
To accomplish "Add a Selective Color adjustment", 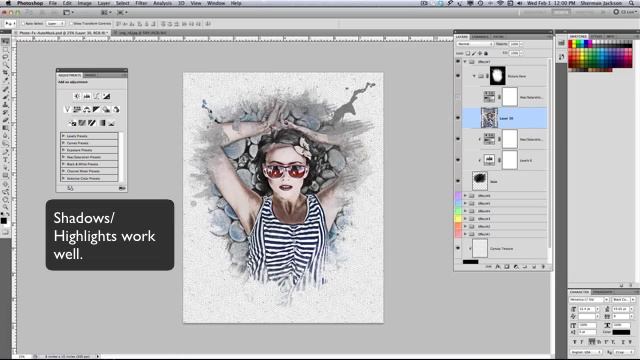I will pos(111,123).
